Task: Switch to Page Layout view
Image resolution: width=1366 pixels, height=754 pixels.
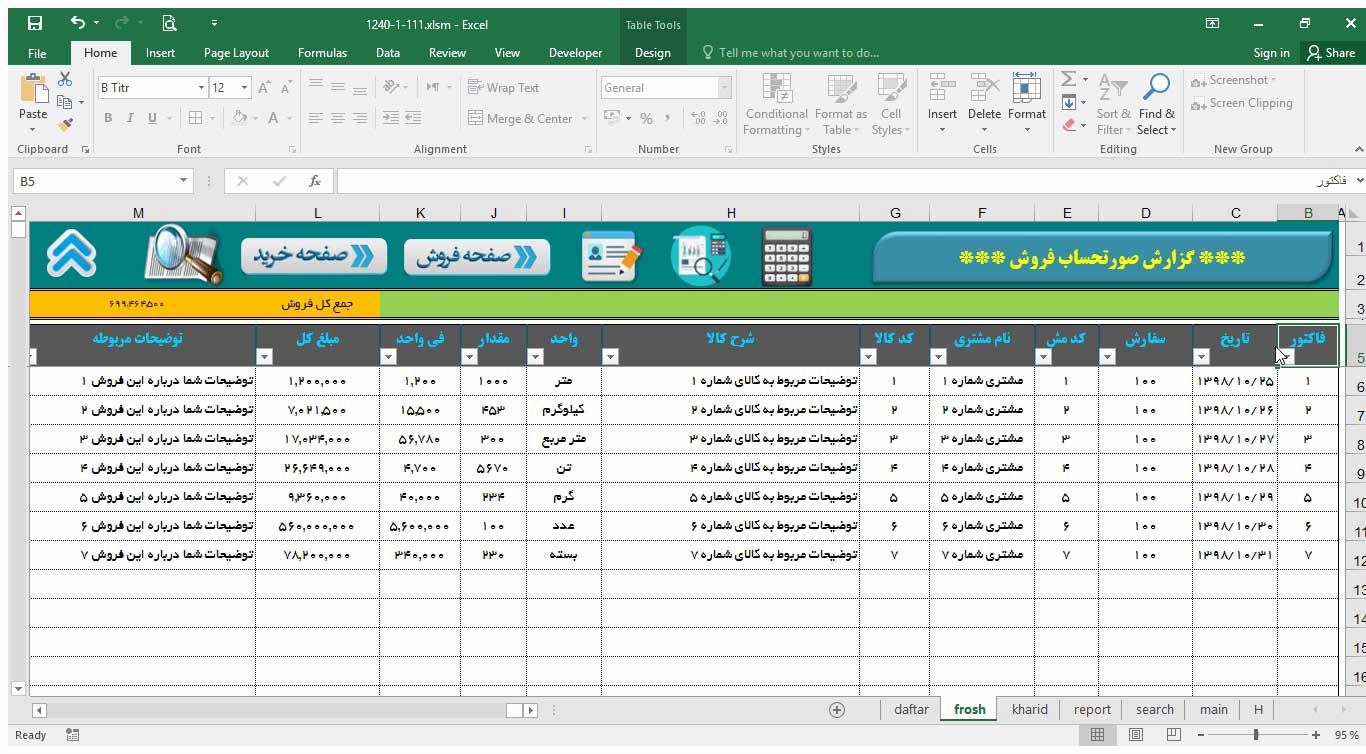Action: 1136,735
